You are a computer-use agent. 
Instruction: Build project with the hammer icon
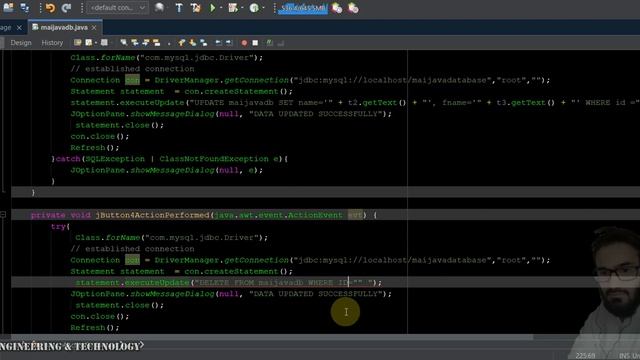[179, 8]
